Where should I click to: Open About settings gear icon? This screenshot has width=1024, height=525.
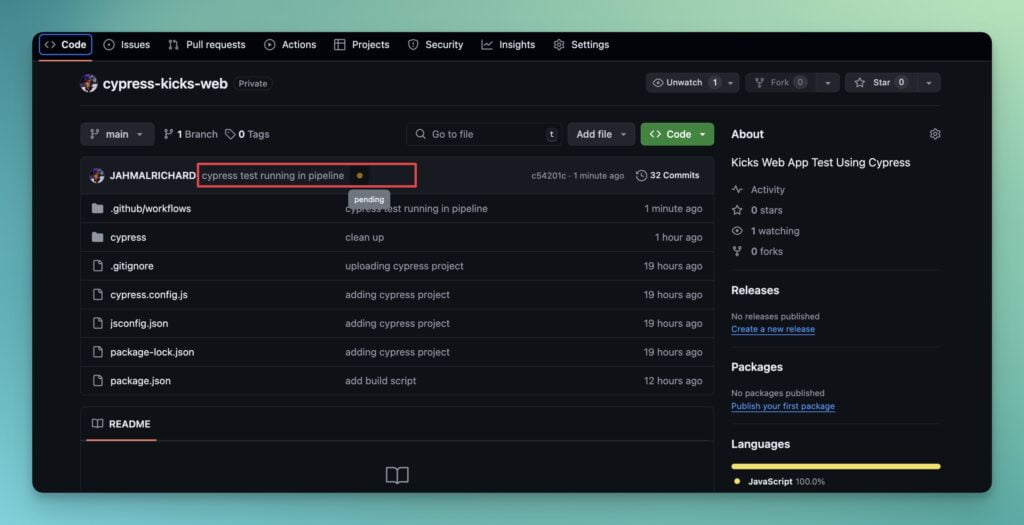tap(935, 134)
